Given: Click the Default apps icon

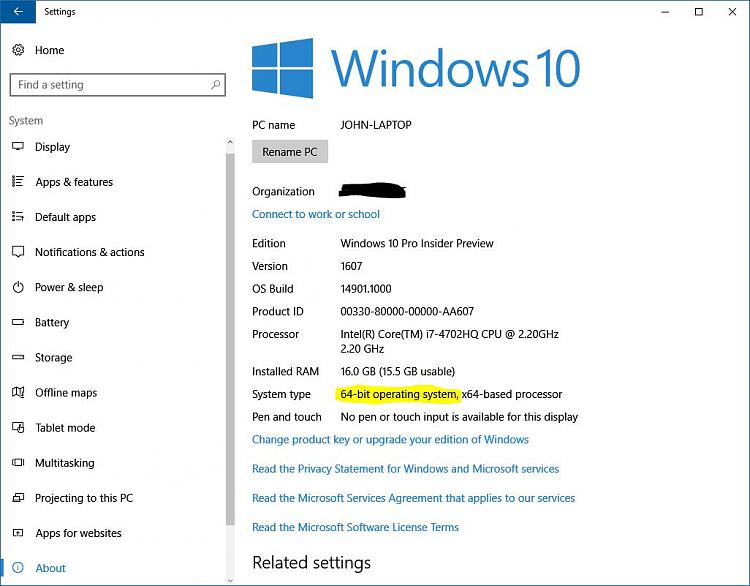Looking at the screenshot, I should click(x=18, y=217).
